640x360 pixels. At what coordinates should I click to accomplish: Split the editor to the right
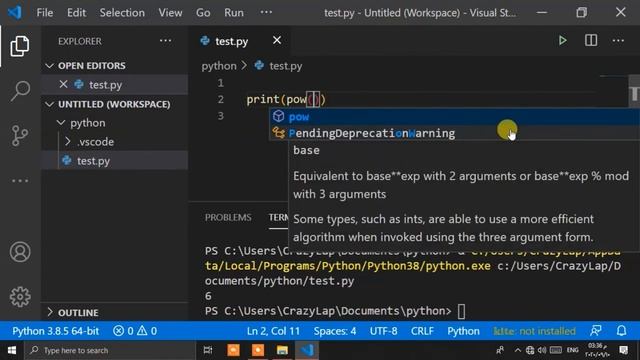(591, 40)
